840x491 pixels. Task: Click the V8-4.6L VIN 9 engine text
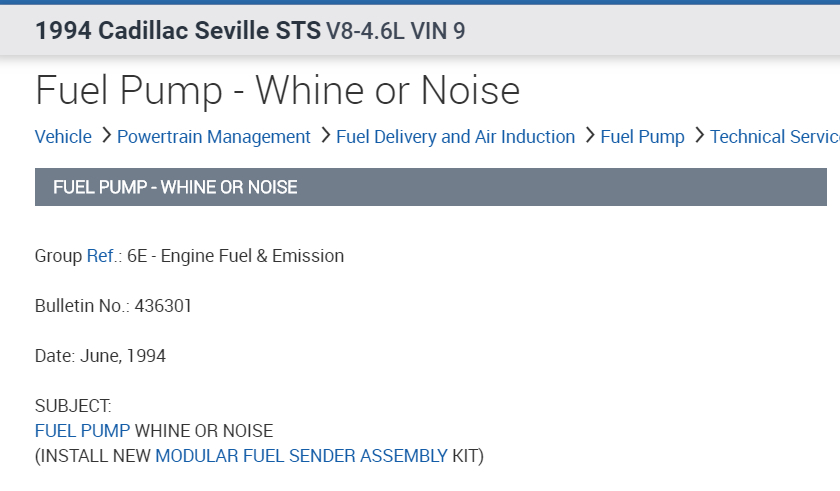396,31
